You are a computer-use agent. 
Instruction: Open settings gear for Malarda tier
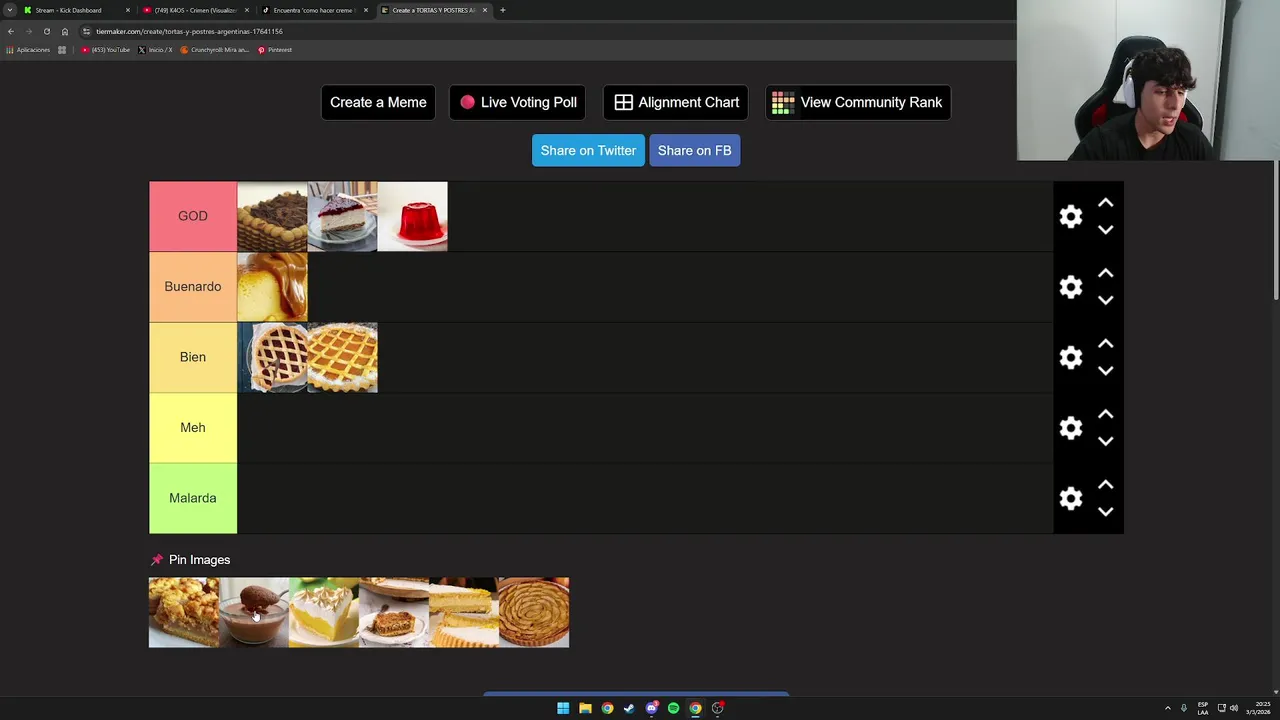tap(1071, 498)
